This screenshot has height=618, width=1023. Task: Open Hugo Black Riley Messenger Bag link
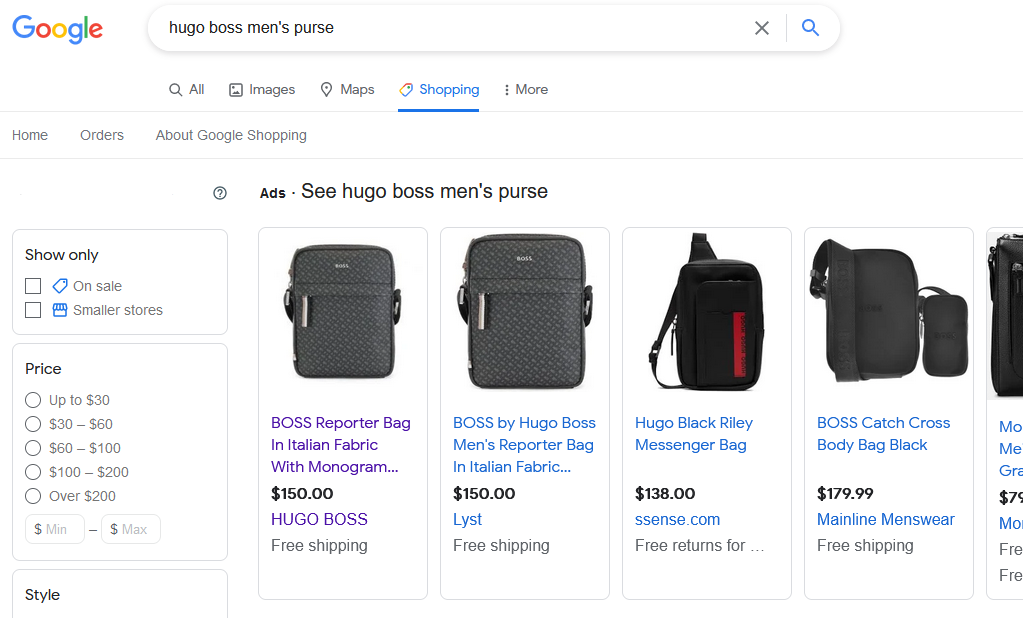694,434
